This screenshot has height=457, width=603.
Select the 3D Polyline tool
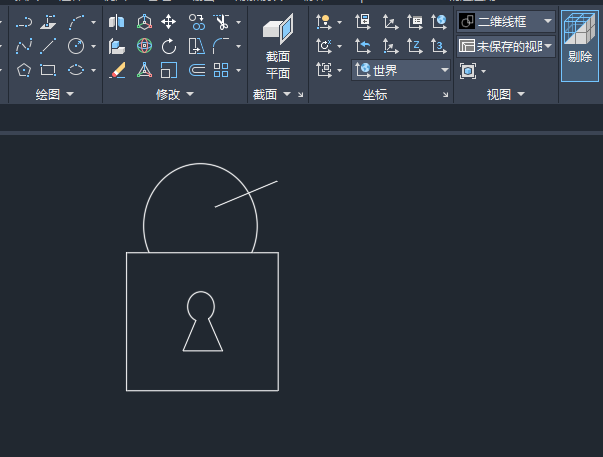(48, 22)
